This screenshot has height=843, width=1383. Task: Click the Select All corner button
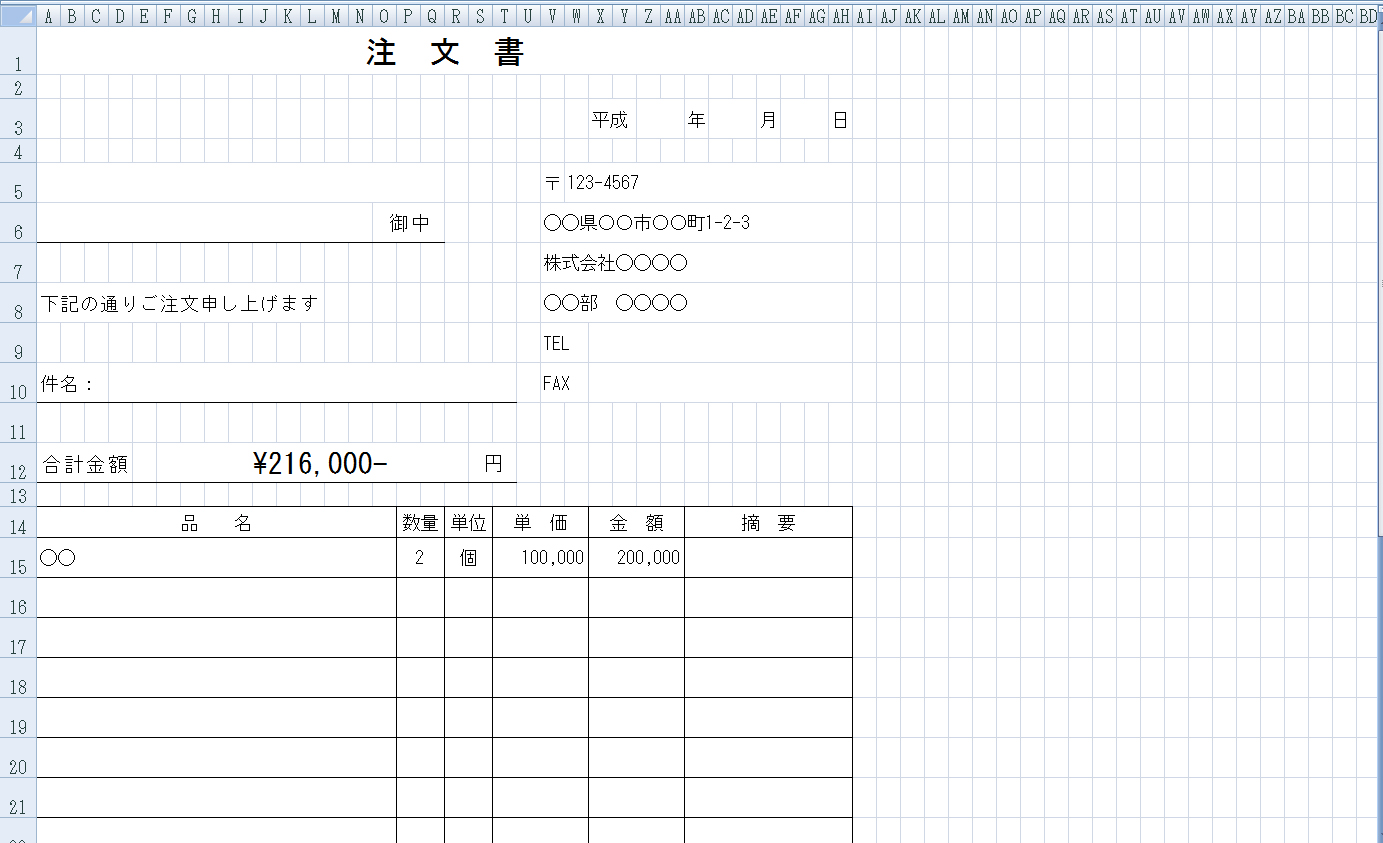point(18,16)
